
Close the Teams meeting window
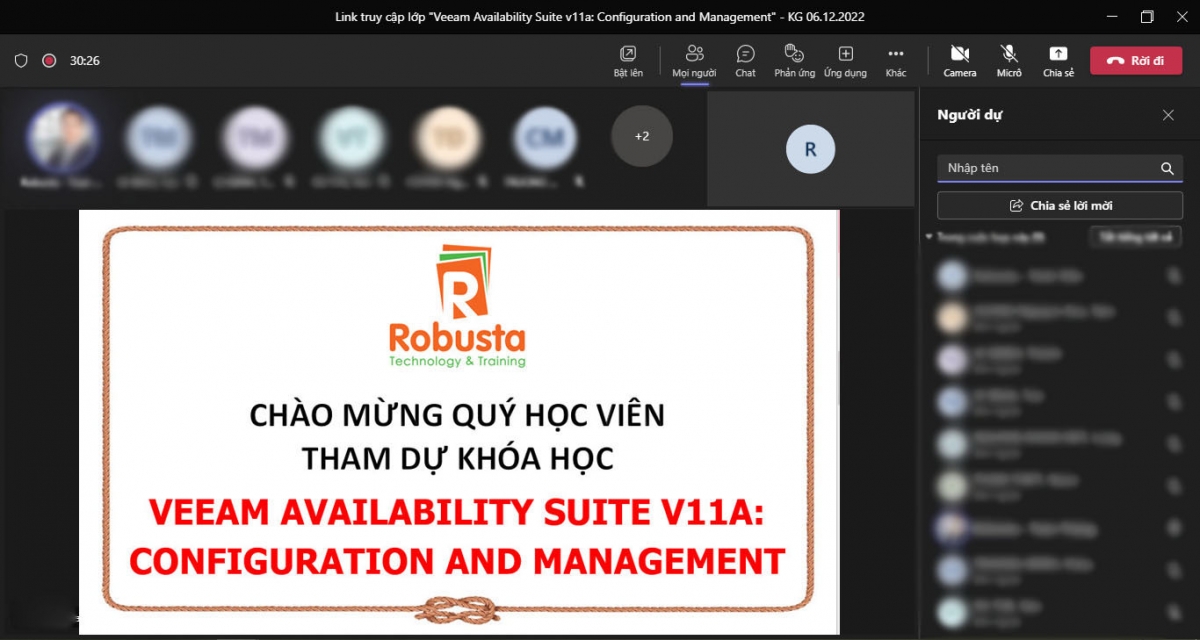point(1180,16)
